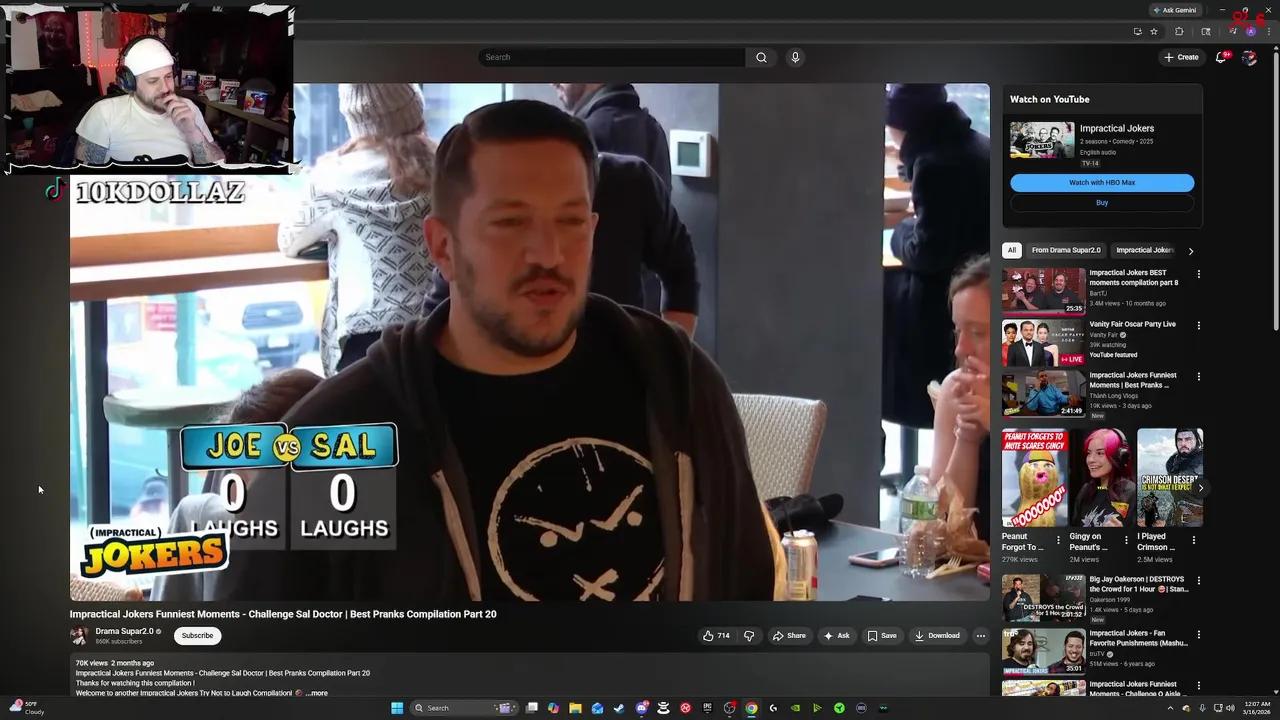1280x720 pixels.
Task: Click the YouTube search input field
Action: point(610,57)
